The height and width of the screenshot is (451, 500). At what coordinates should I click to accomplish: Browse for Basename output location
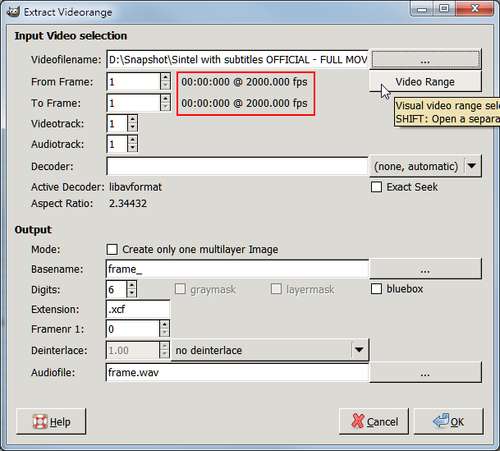pyautogui.click(x=425, y=269)
